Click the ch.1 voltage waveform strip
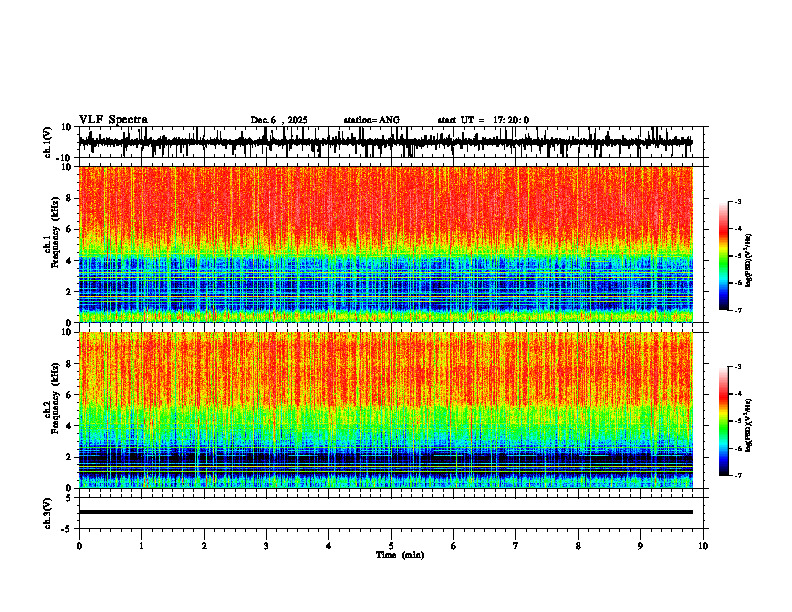 pyautogui.click(x=385, y=142)
